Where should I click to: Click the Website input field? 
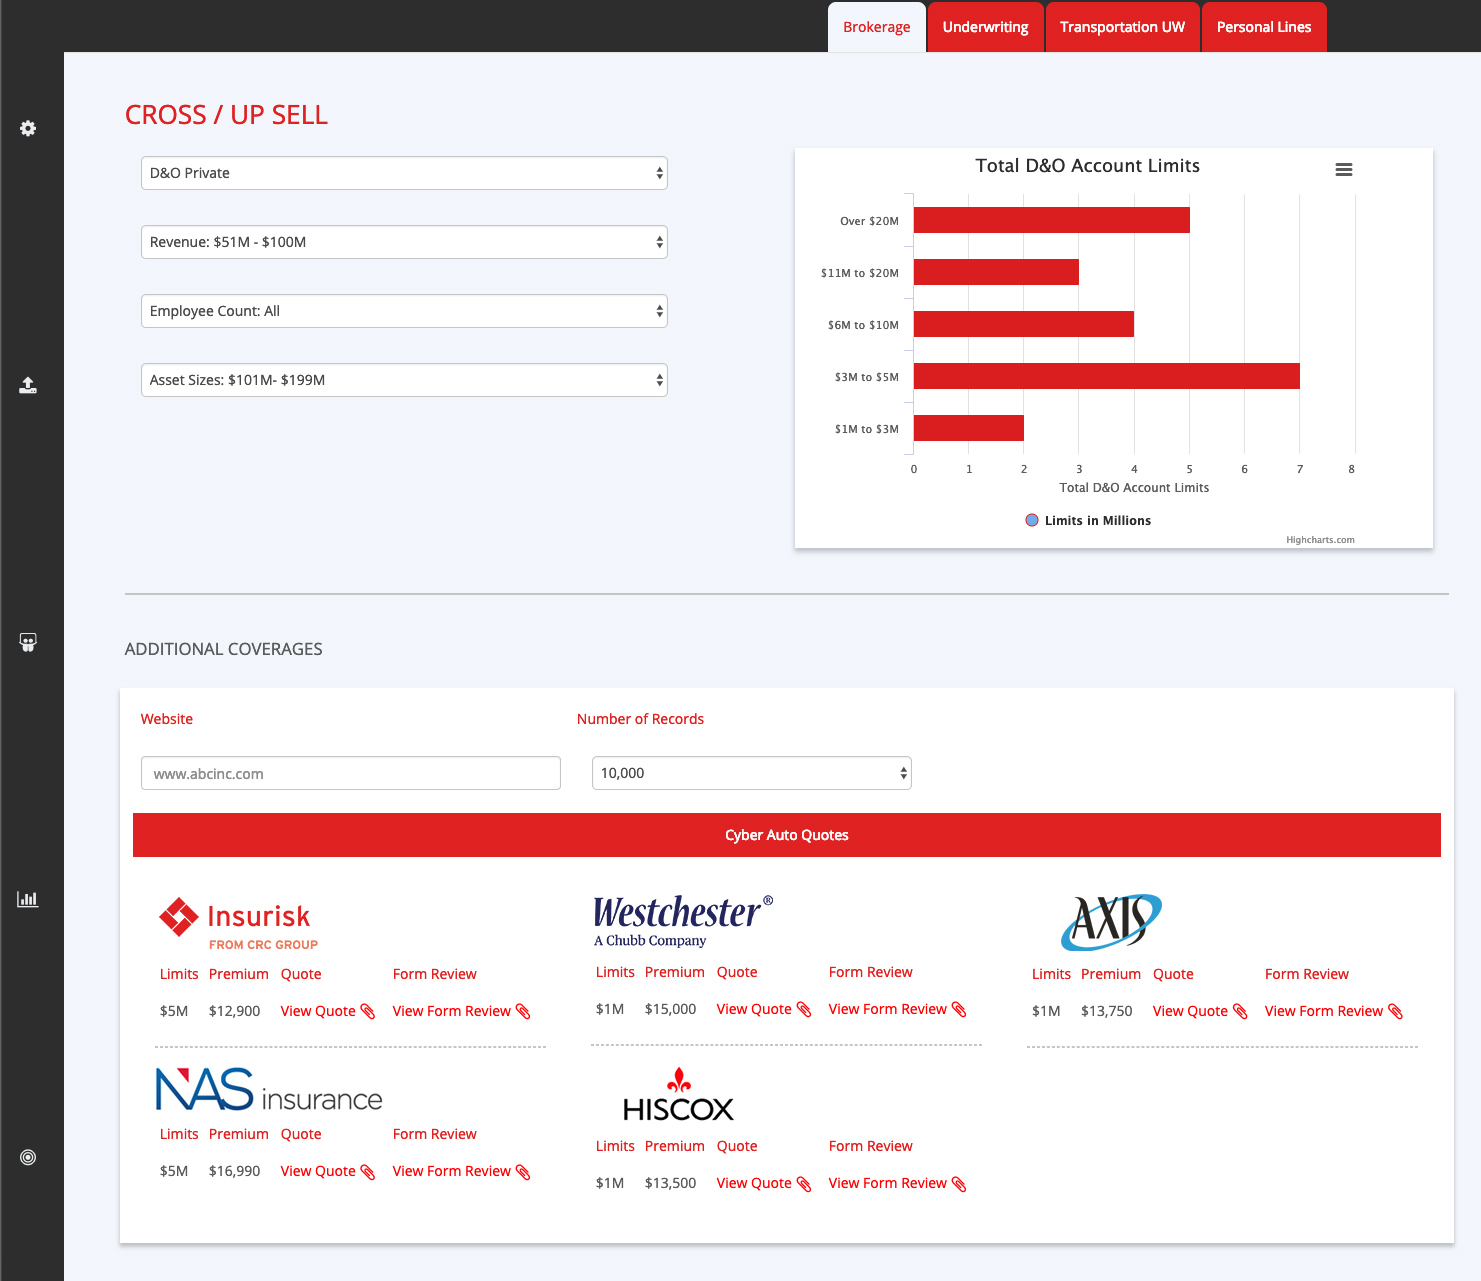pyautogui.click(x=350, y=773)
